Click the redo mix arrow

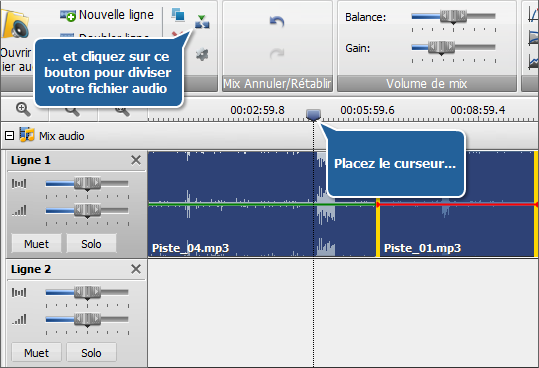[x=277, y=54]
